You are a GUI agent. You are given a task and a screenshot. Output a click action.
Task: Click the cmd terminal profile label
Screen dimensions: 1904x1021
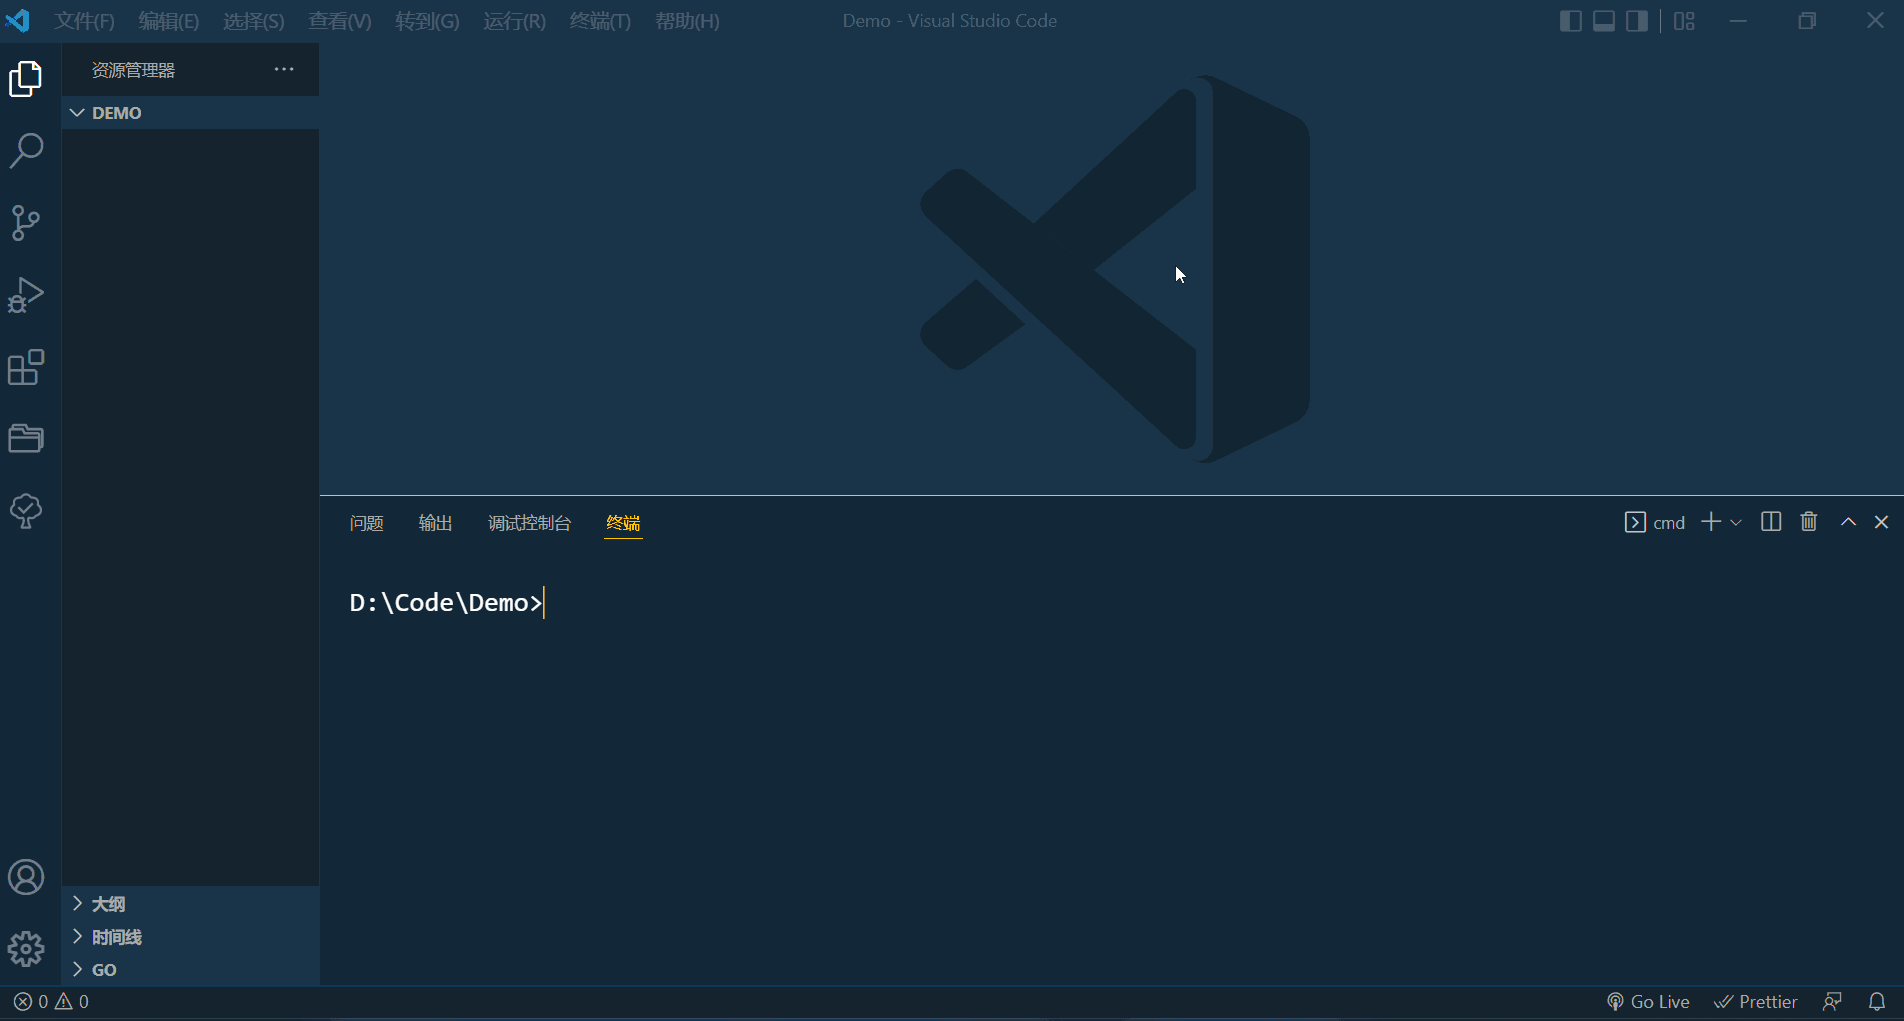click(x=1655, y=522)
